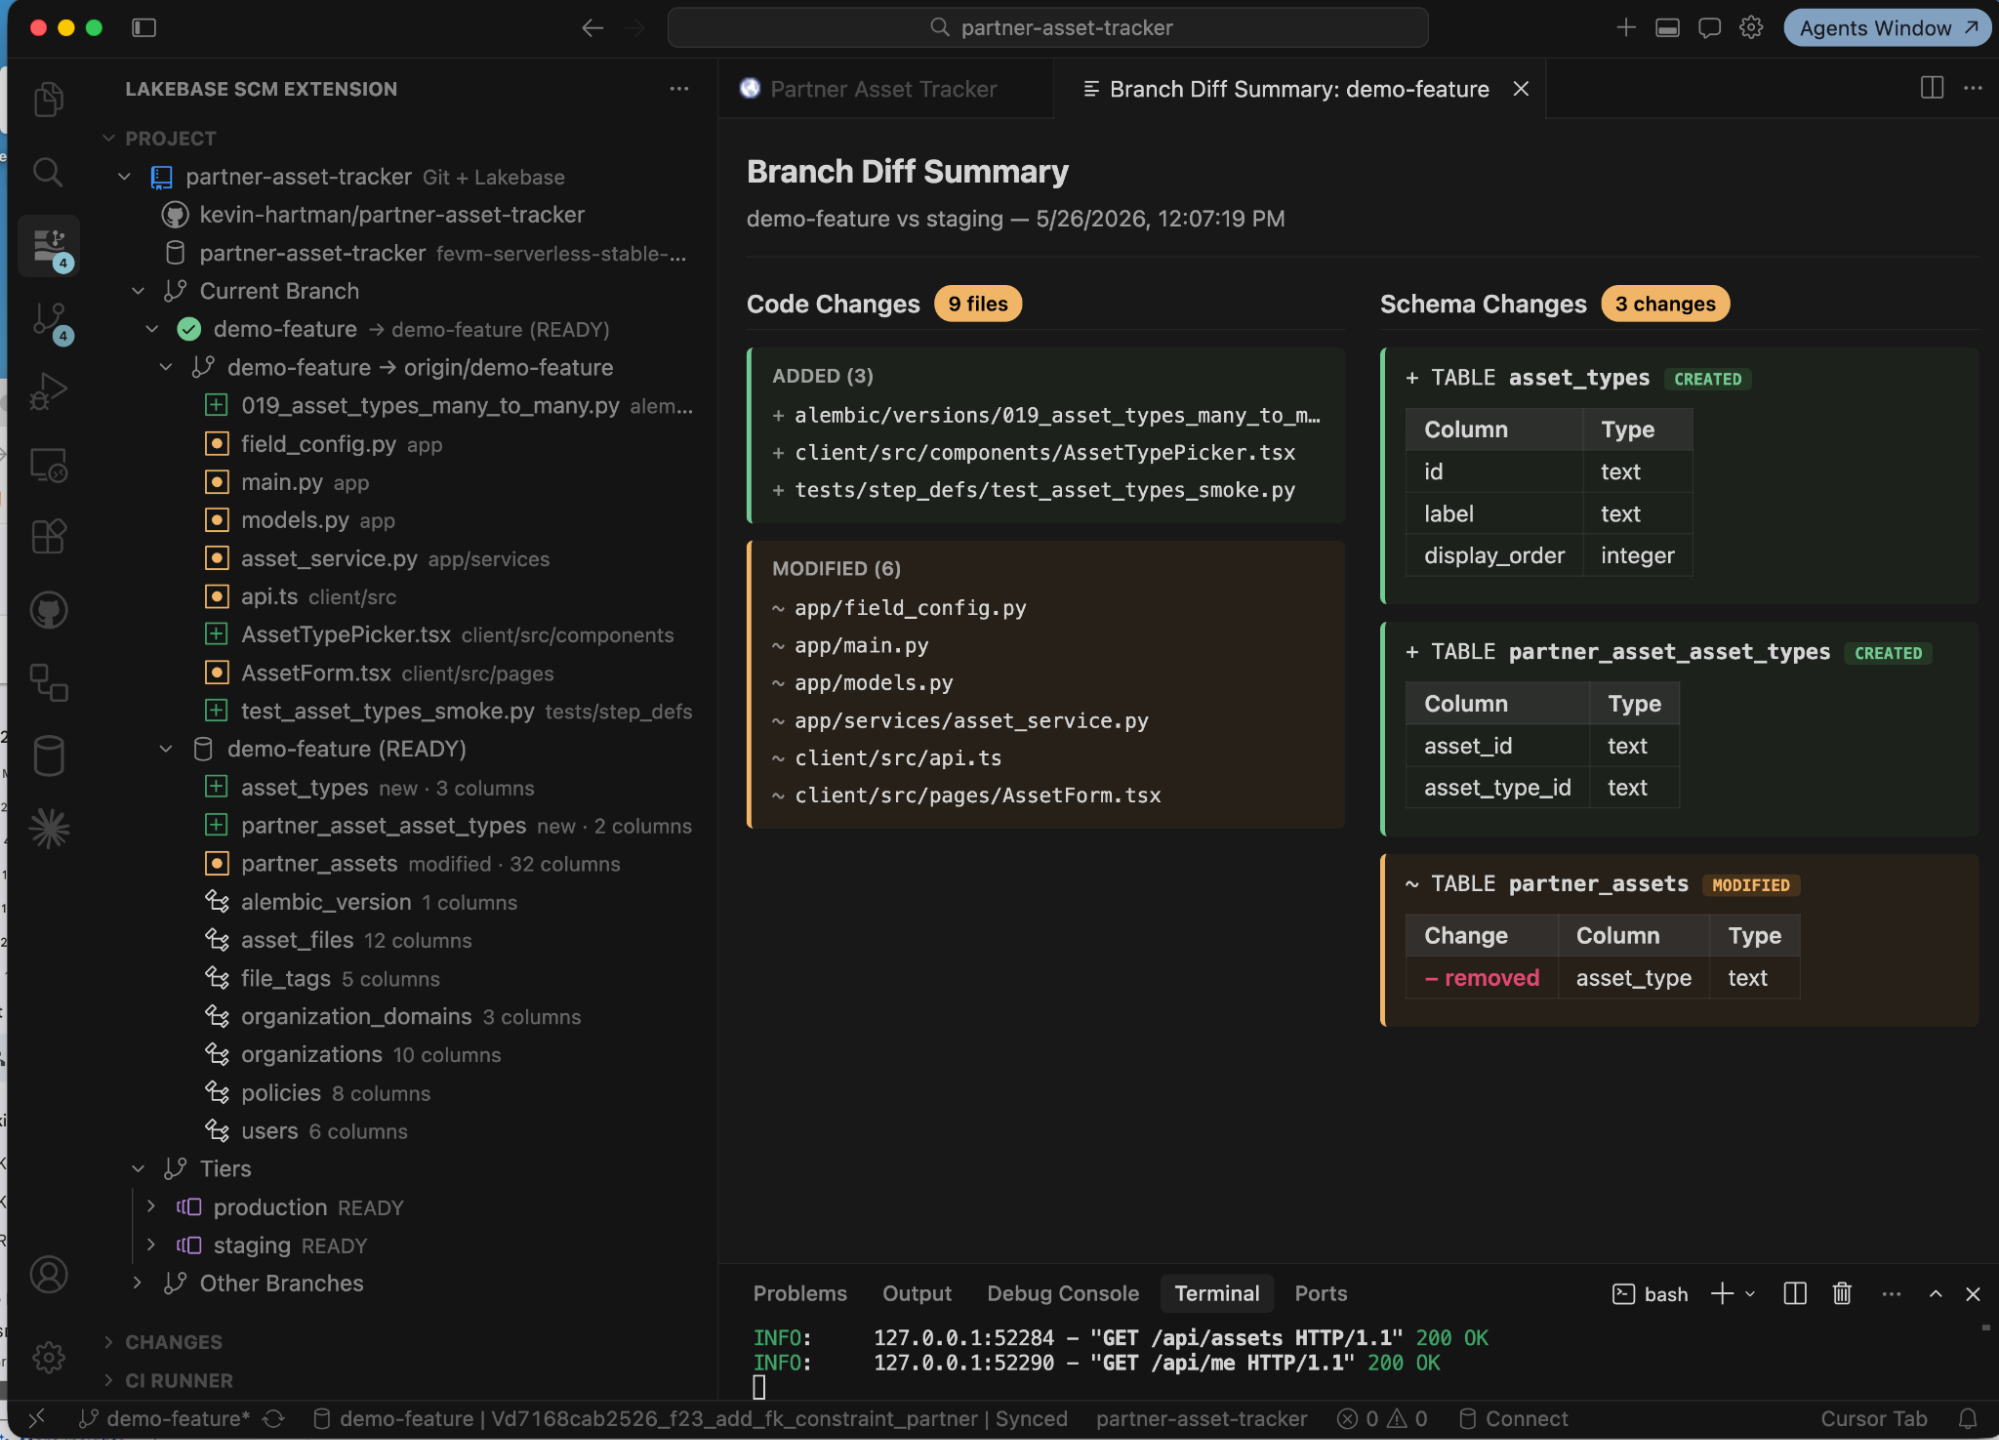Collapse demo-feature origin/demo-feature file list
Viewport: 1999px width, 1440px height.
(166, 367)
